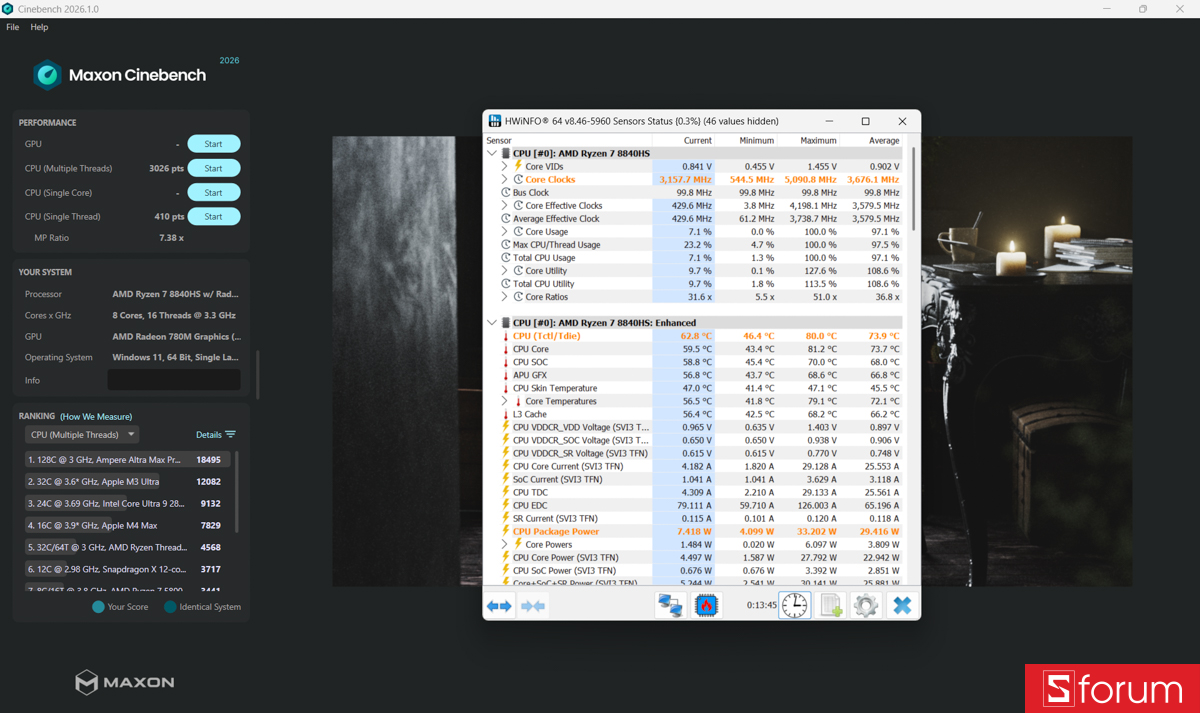Click the Cinebench ranking list scrollbar

[x=237, y=490]
